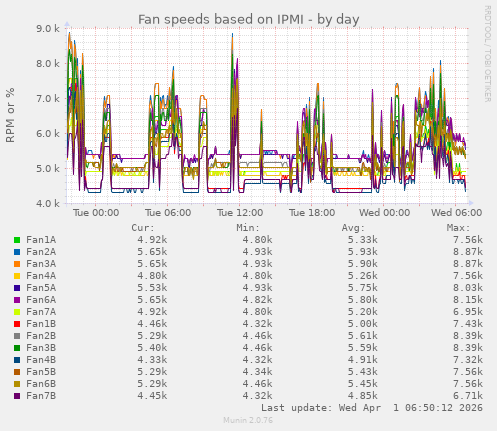Click the 'RPM or %' vertical axis title

[x=10, y=115]
